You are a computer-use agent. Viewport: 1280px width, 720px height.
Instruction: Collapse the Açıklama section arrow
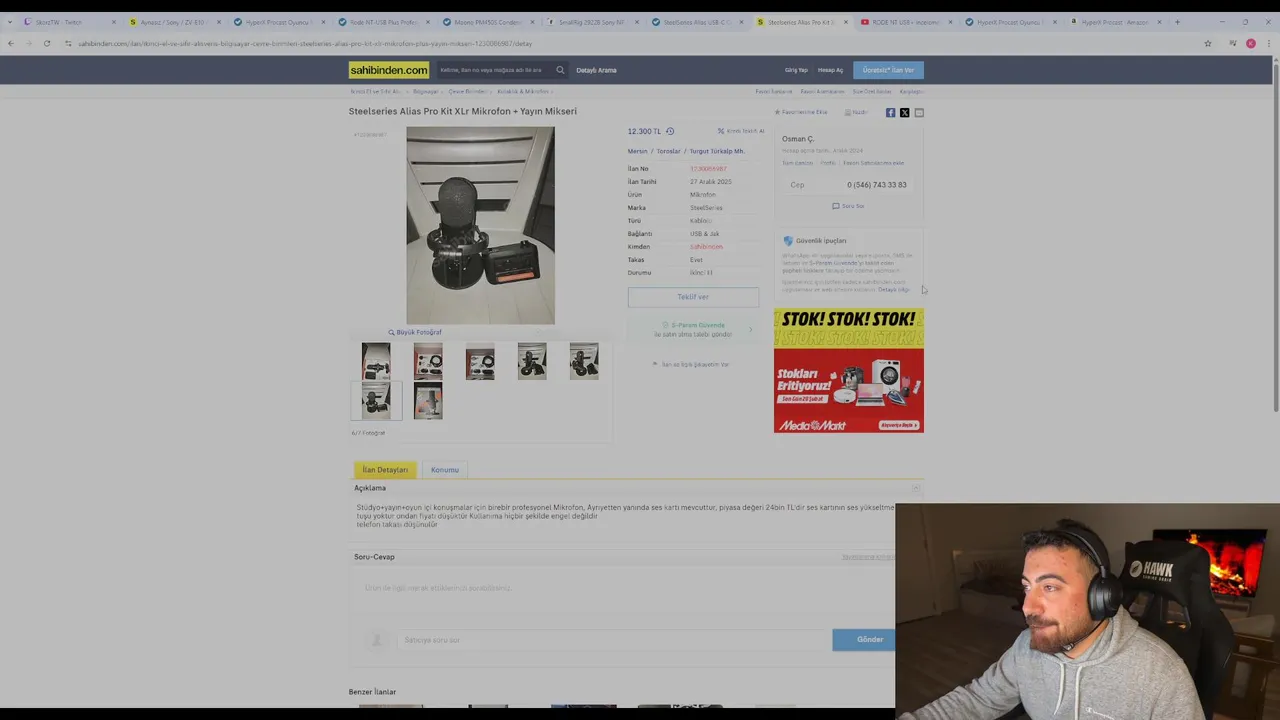[x=915, y=488]
